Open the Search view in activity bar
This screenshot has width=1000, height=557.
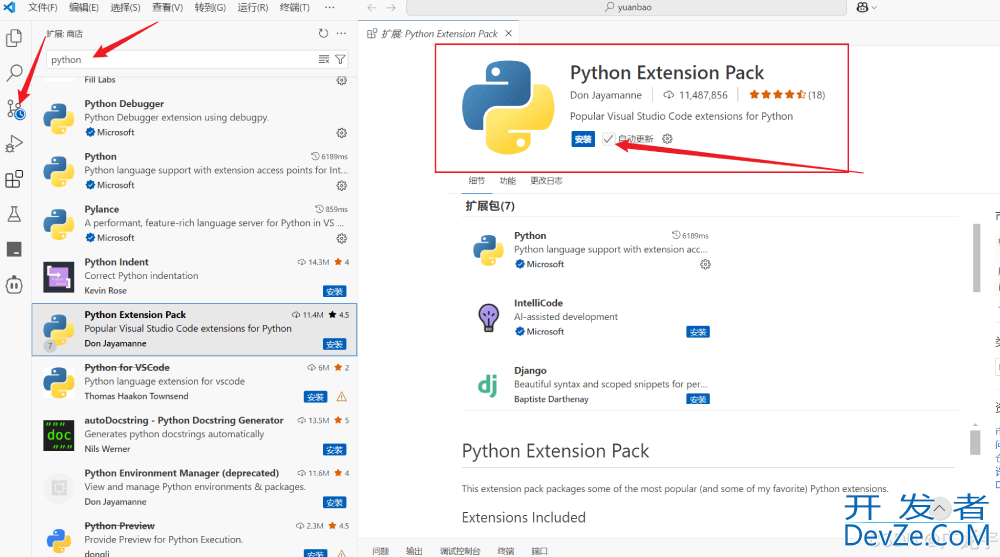tap(14, 73)
